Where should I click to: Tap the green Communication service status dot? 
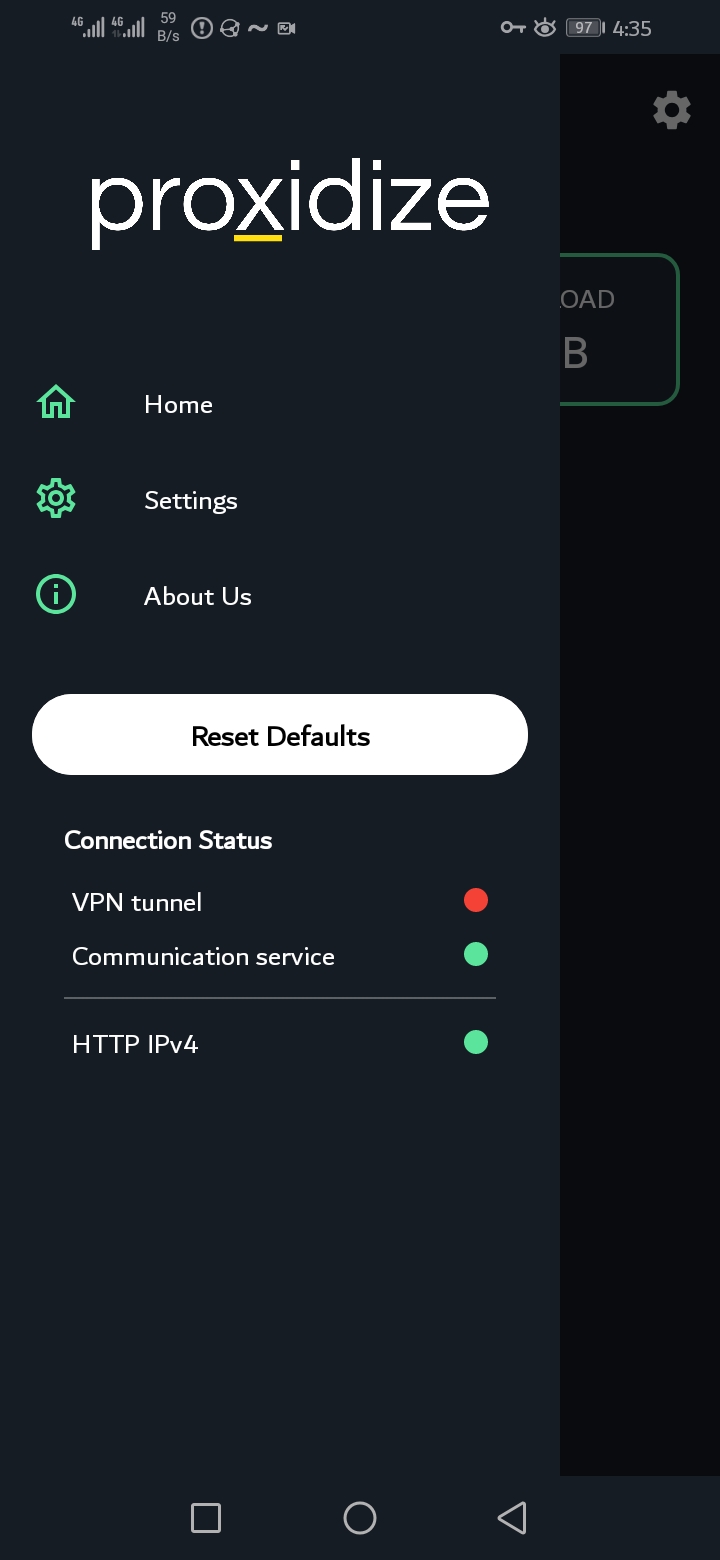tap(476, 955)
